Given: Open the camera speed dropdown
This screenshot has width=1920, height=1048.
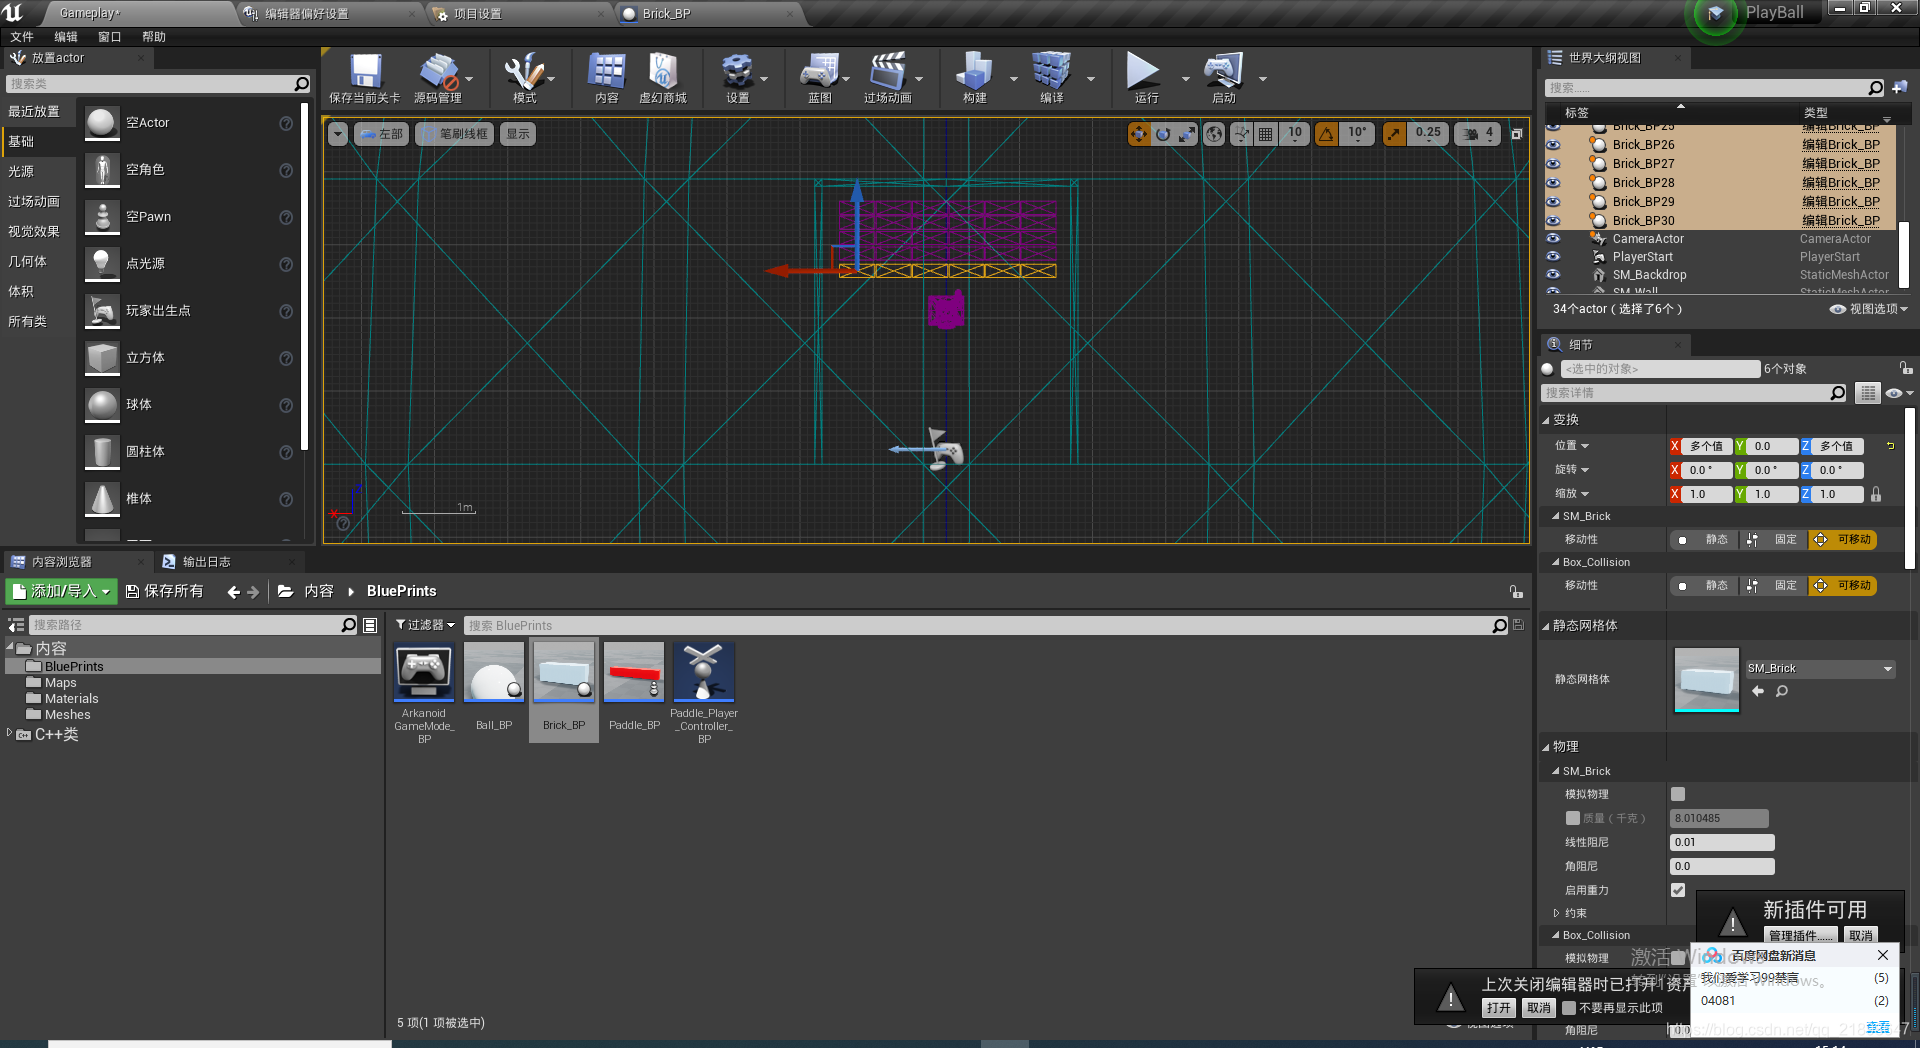Looking at the screenshot, I should (1478, 134).
